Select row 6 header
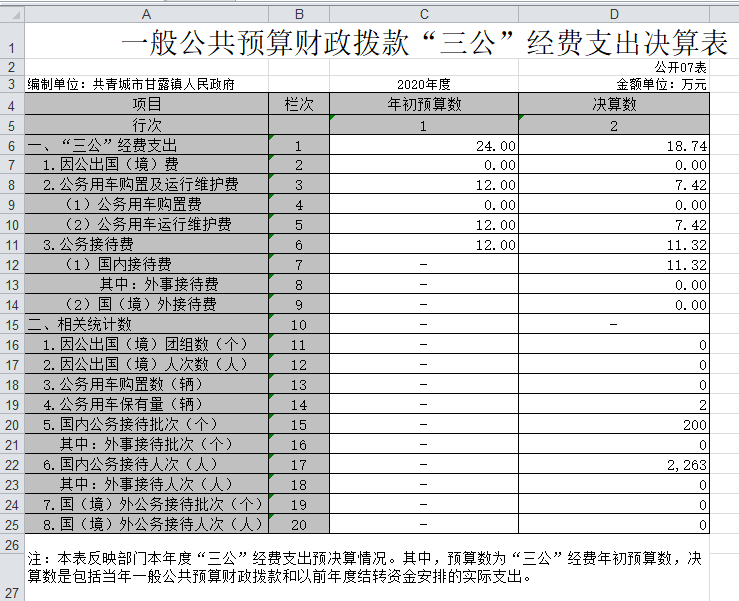 click(x=12, y=145)
